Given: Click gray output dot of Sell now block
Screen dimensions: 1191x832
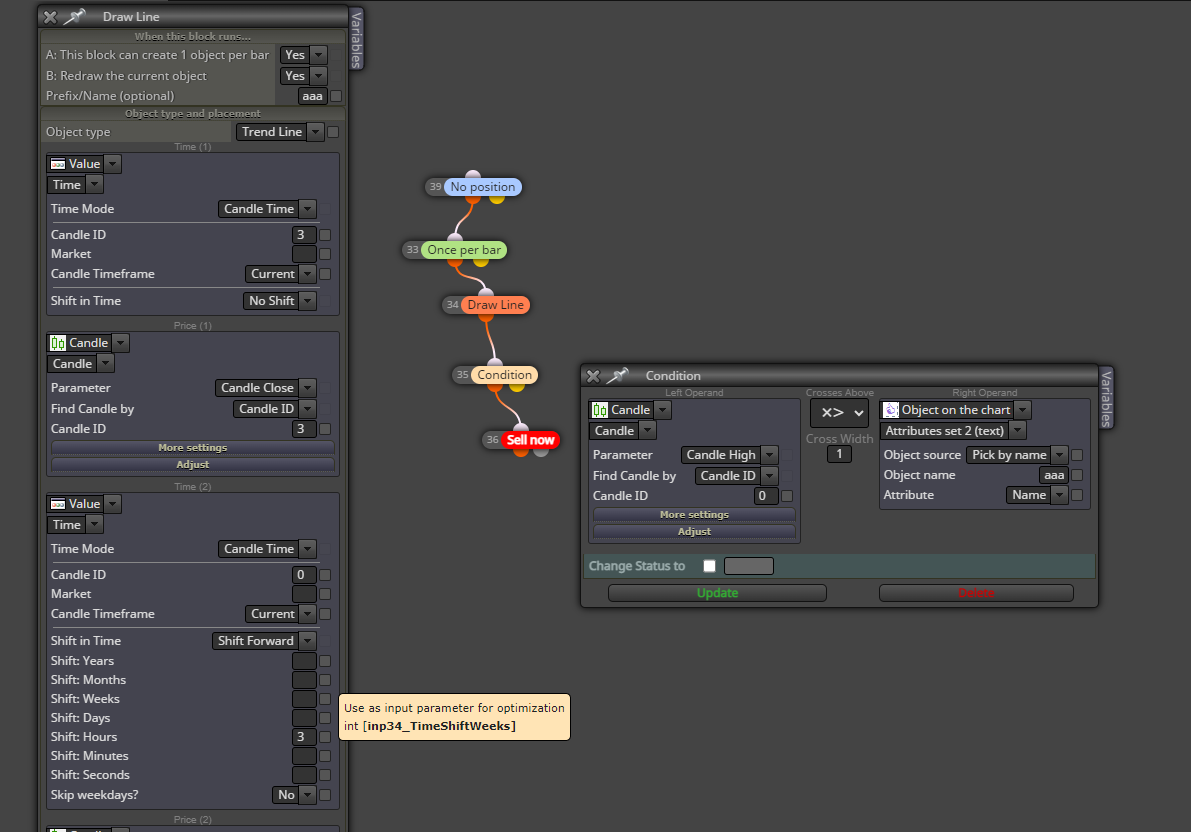Looking at the screenshot, I should point(541,451).
